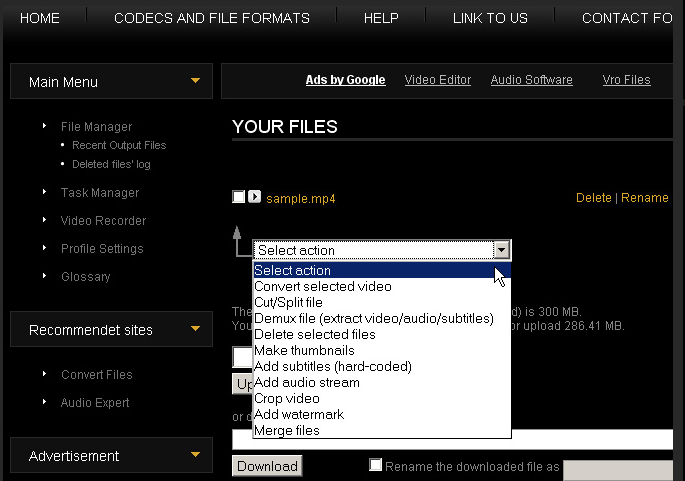Choose Merge files option
The width and height of the screenshot is (685, 481).
382,431
